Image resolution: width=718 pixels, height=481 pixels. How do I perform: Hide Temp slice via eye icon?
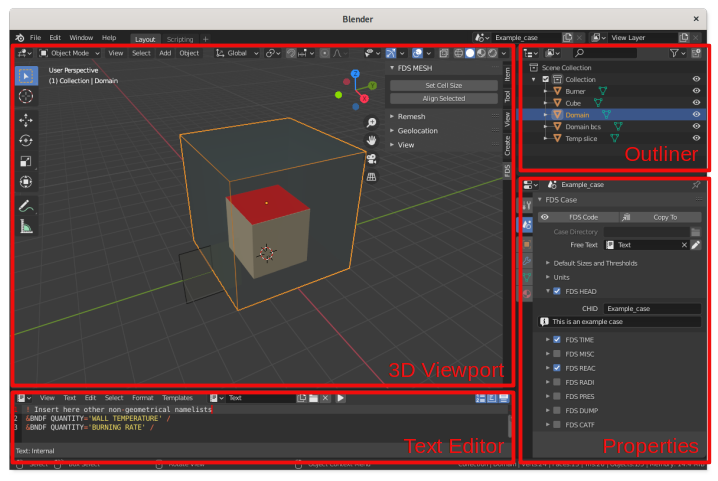(x=696, y=138)
